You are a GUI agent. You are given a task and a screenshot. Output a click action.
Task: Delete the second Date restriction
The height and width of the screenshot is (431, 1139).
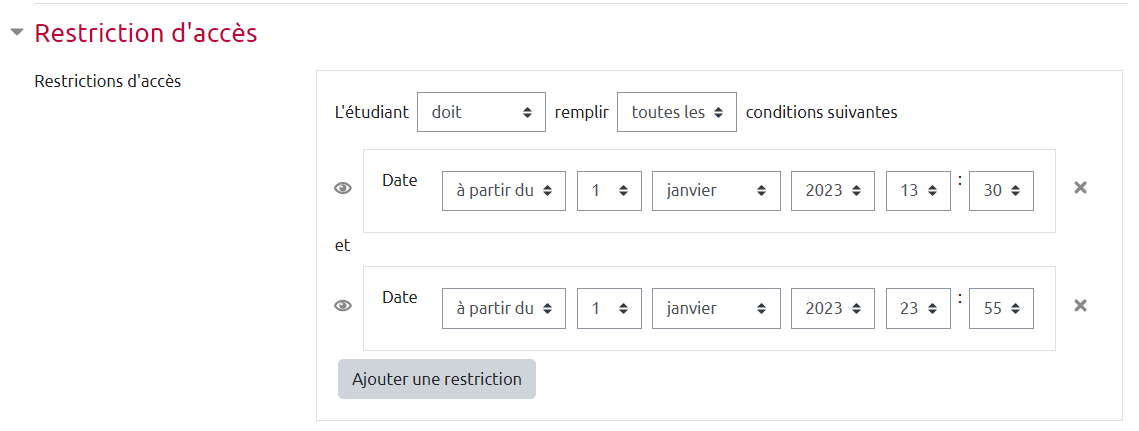[x=1080, y=306]
